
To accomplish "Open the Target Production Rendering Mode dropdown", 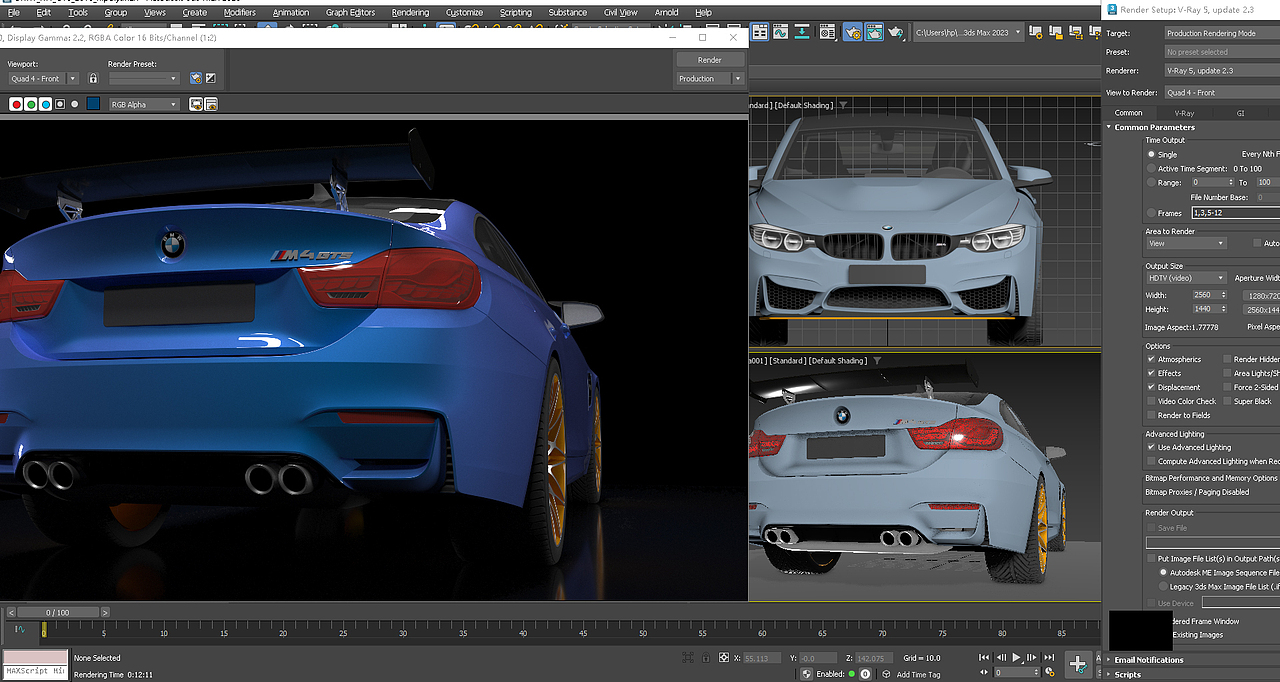I will (x=1222, y=33).
